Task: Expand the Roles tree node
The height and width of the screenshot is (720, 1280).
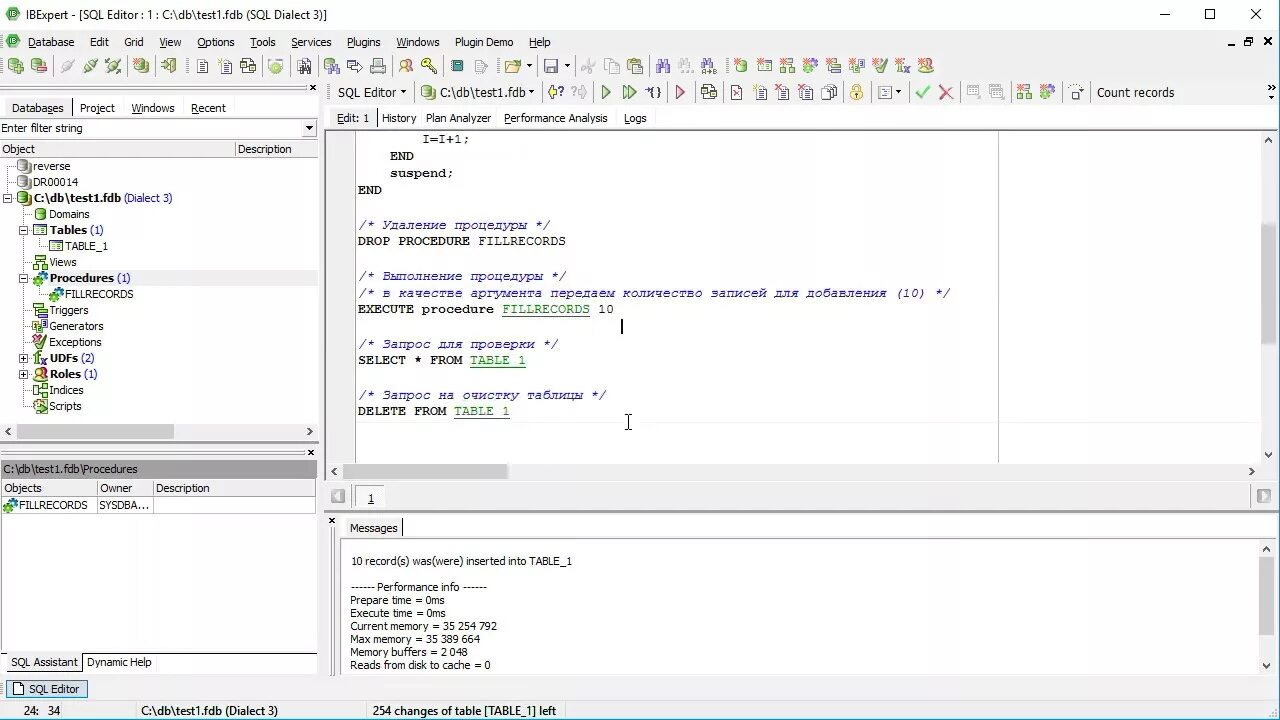Action: [24, 374]
